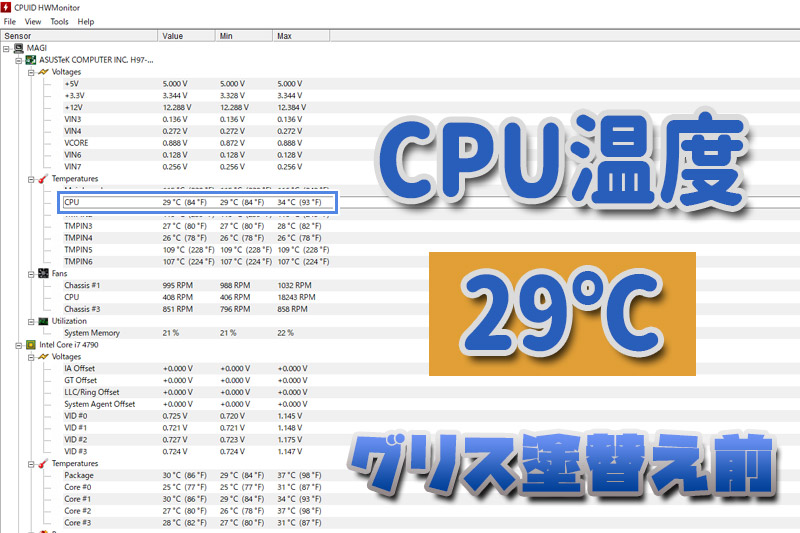Collapse the Intel Core i7 Voltages group

tap(31, 357)
